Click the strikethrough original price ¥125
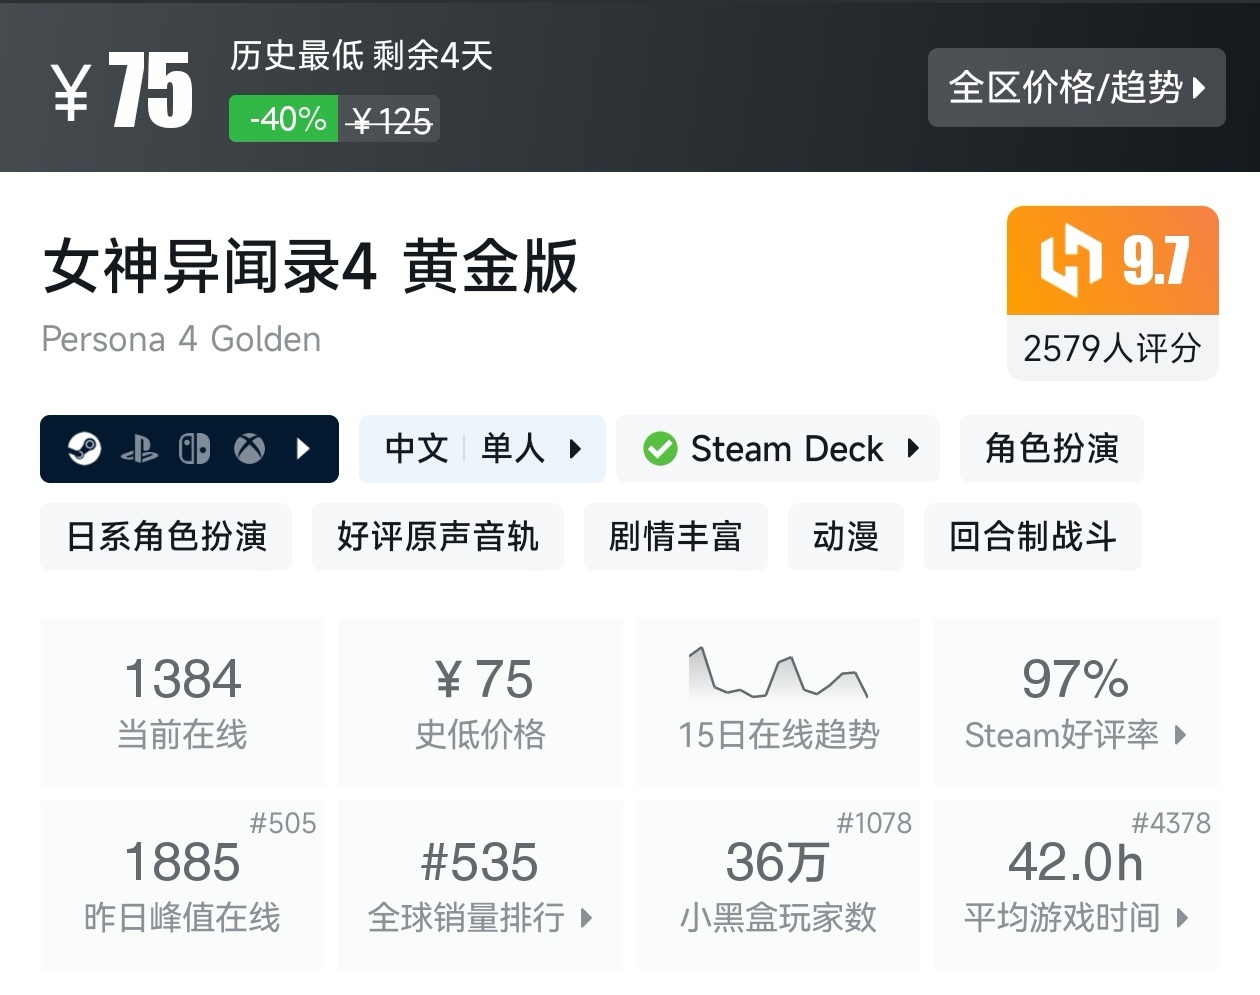Screen dimensions: 1260x995 pyautogui.click(x=387, y=118)
